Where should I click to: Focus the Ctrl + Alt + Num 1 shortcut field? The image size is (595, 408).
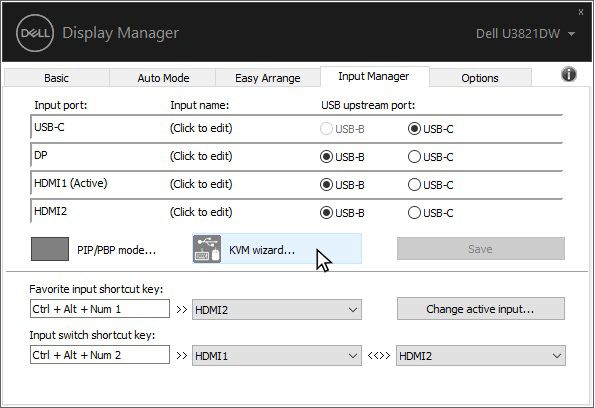100,309
